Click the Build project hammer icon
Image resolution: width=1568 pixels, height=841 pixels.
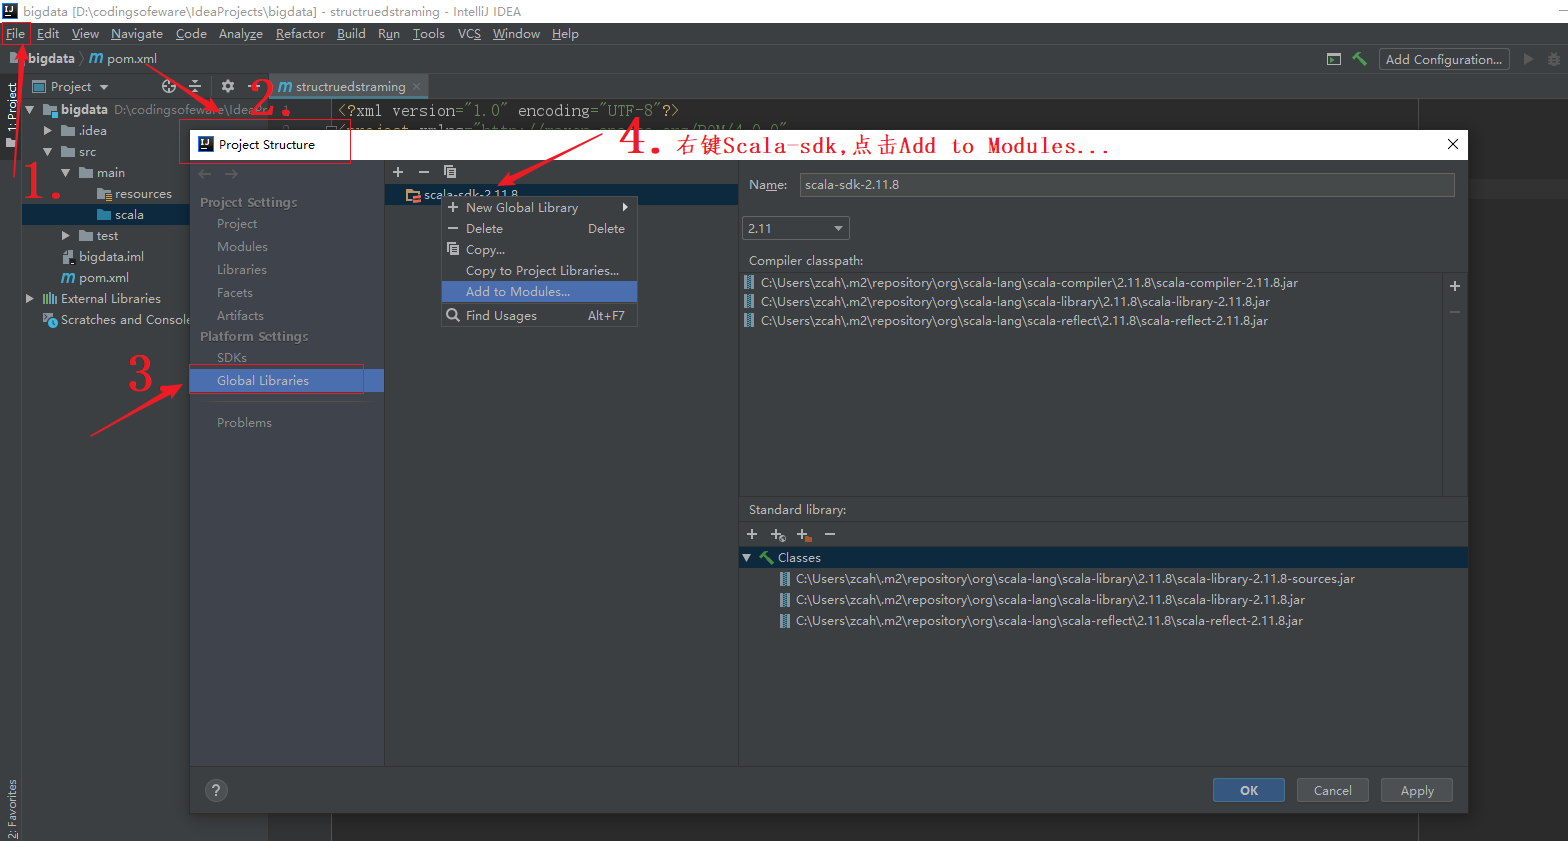tap(1359, 59)
